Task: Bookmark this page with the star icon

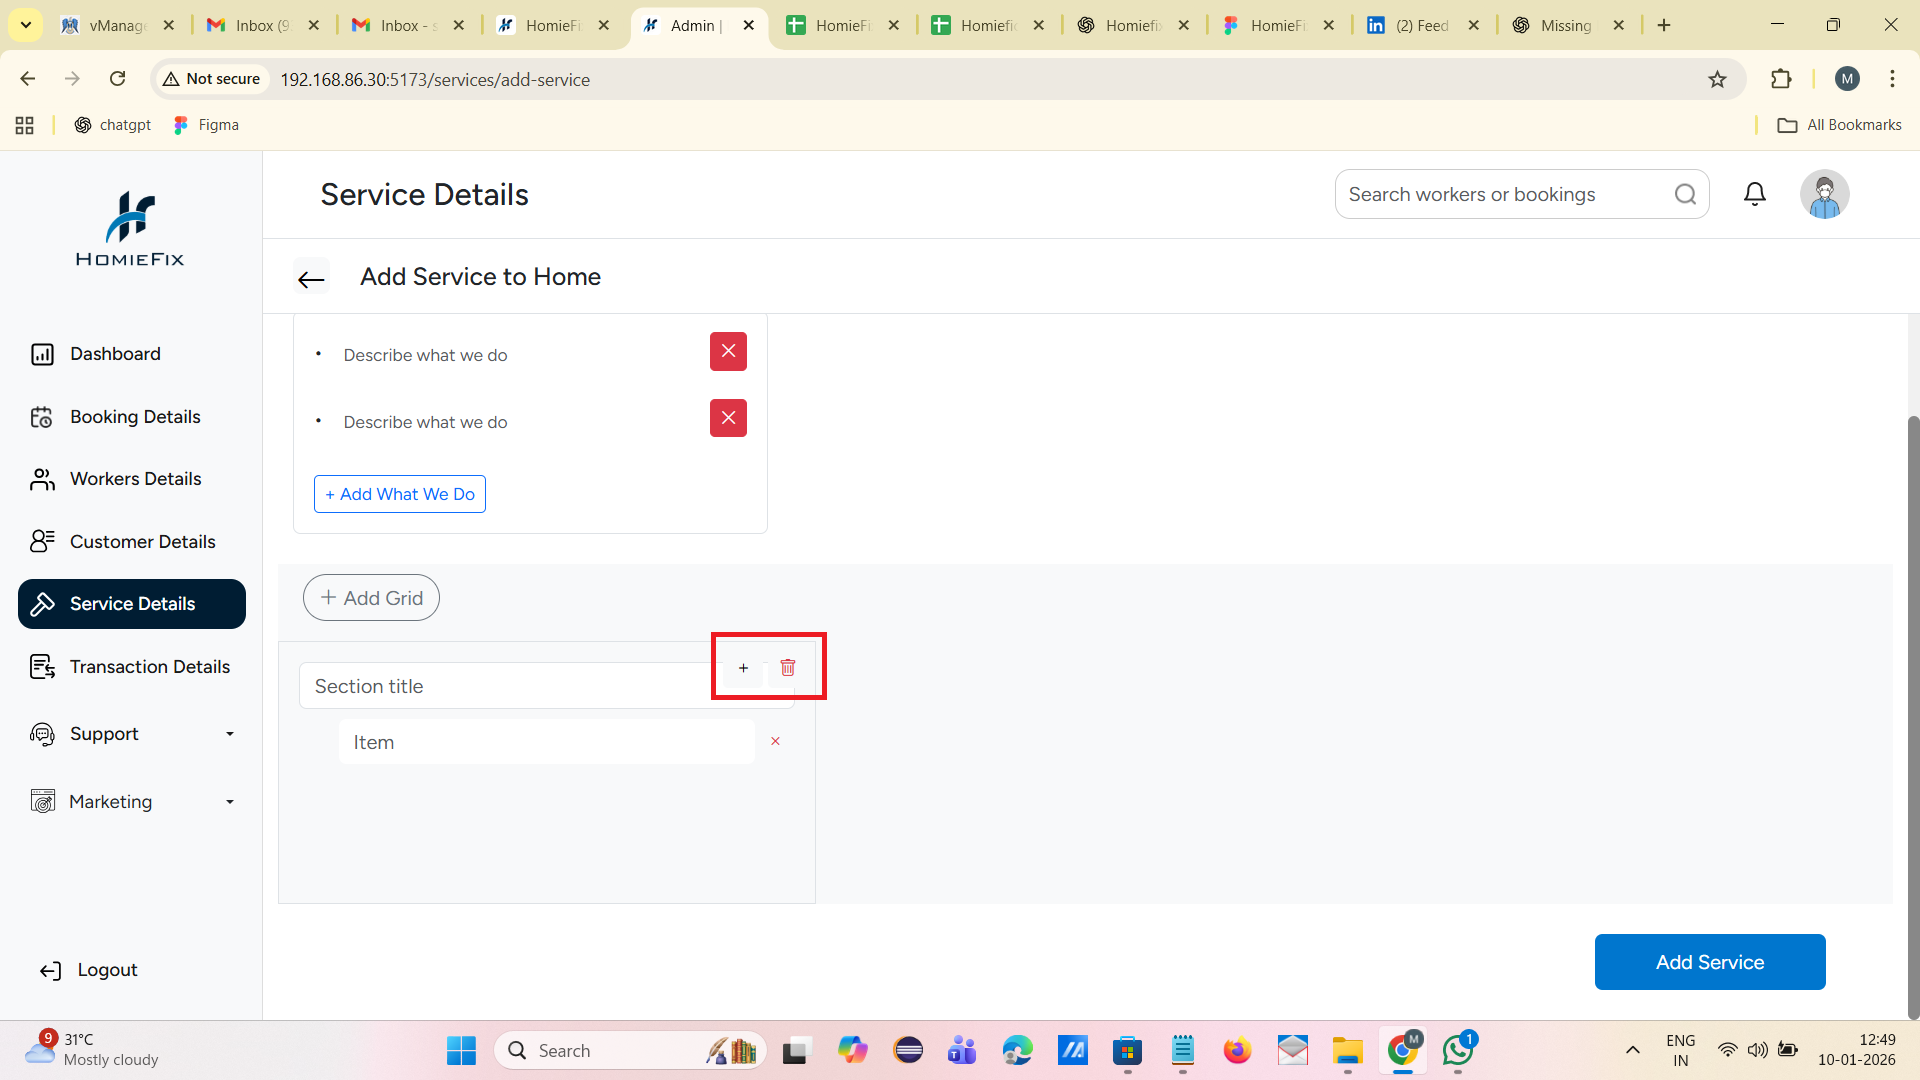Action: (x=1717, y=79)
